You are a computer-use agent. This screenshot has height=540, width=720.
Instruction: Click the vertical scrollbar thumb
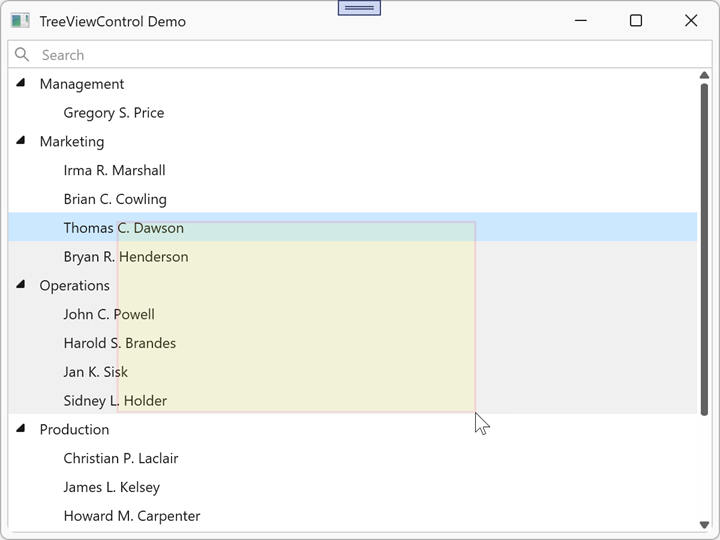point(704,249)
